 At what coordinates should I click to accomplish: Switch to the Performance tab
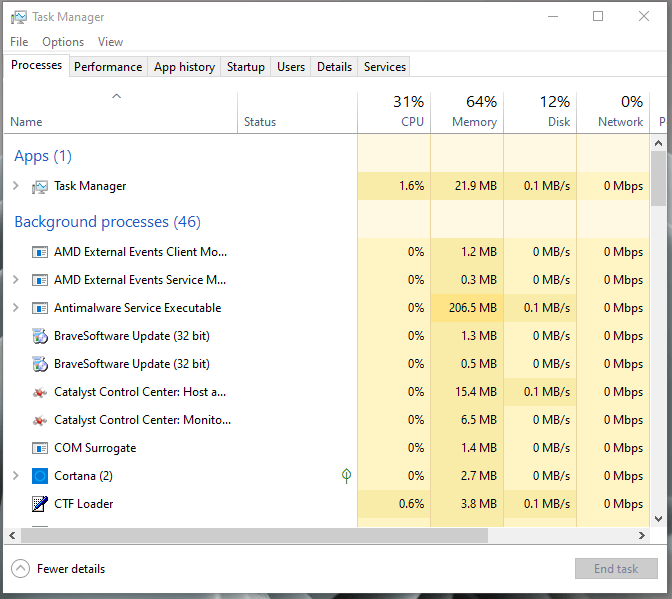click(108, 67)
